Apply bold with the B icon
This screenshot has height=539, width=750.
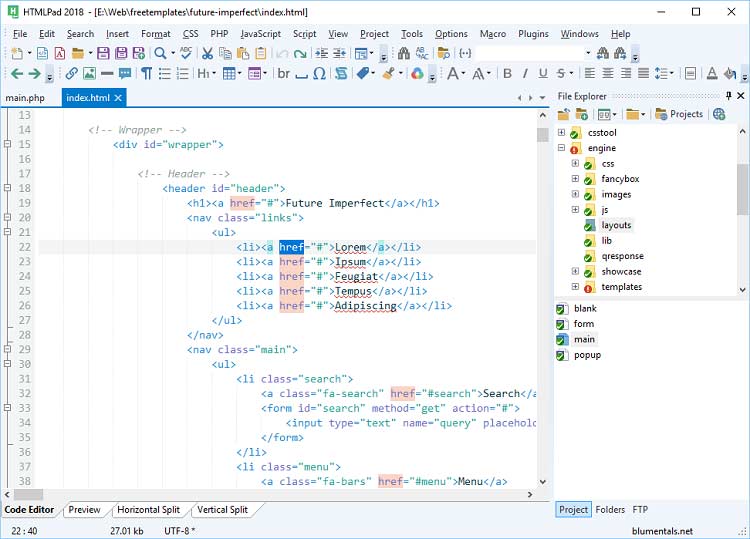pyautogui.click(x=507, y=74)
